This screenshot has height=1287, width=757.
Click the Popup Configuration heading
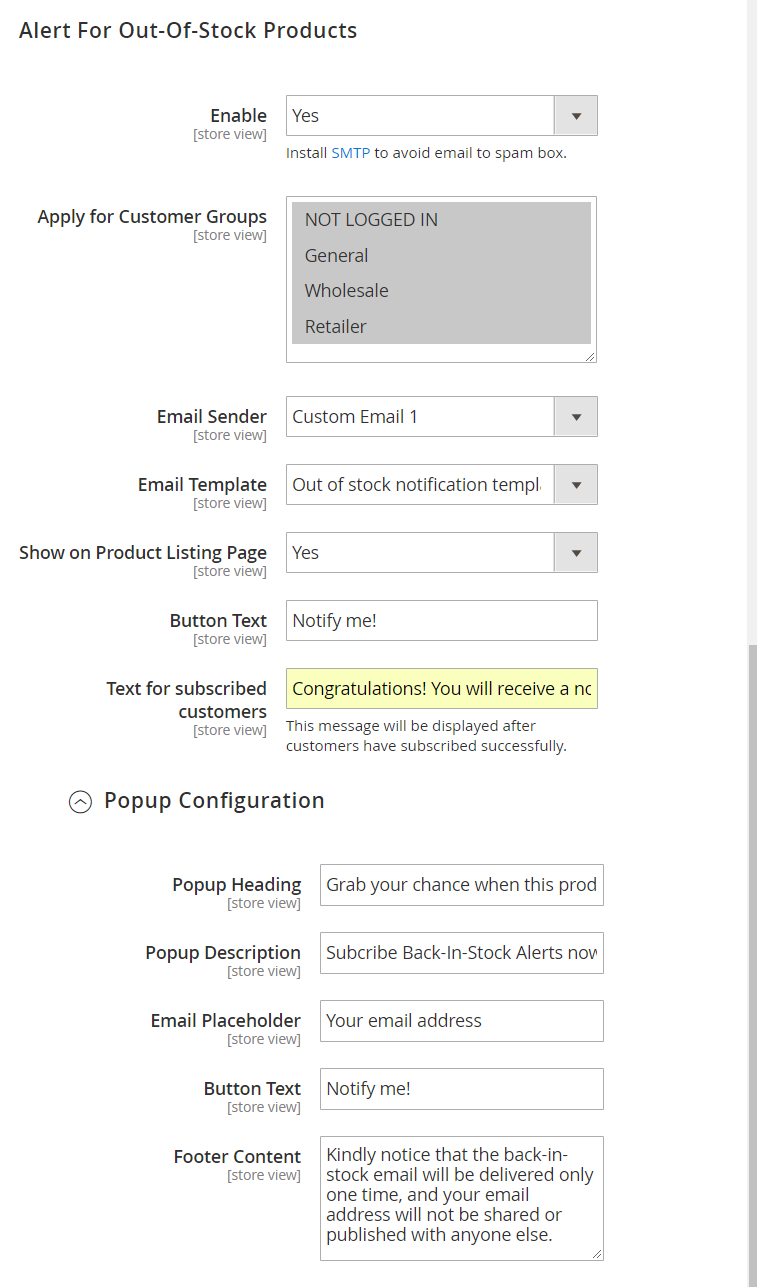pyautogui.click(x=214, y=801)
